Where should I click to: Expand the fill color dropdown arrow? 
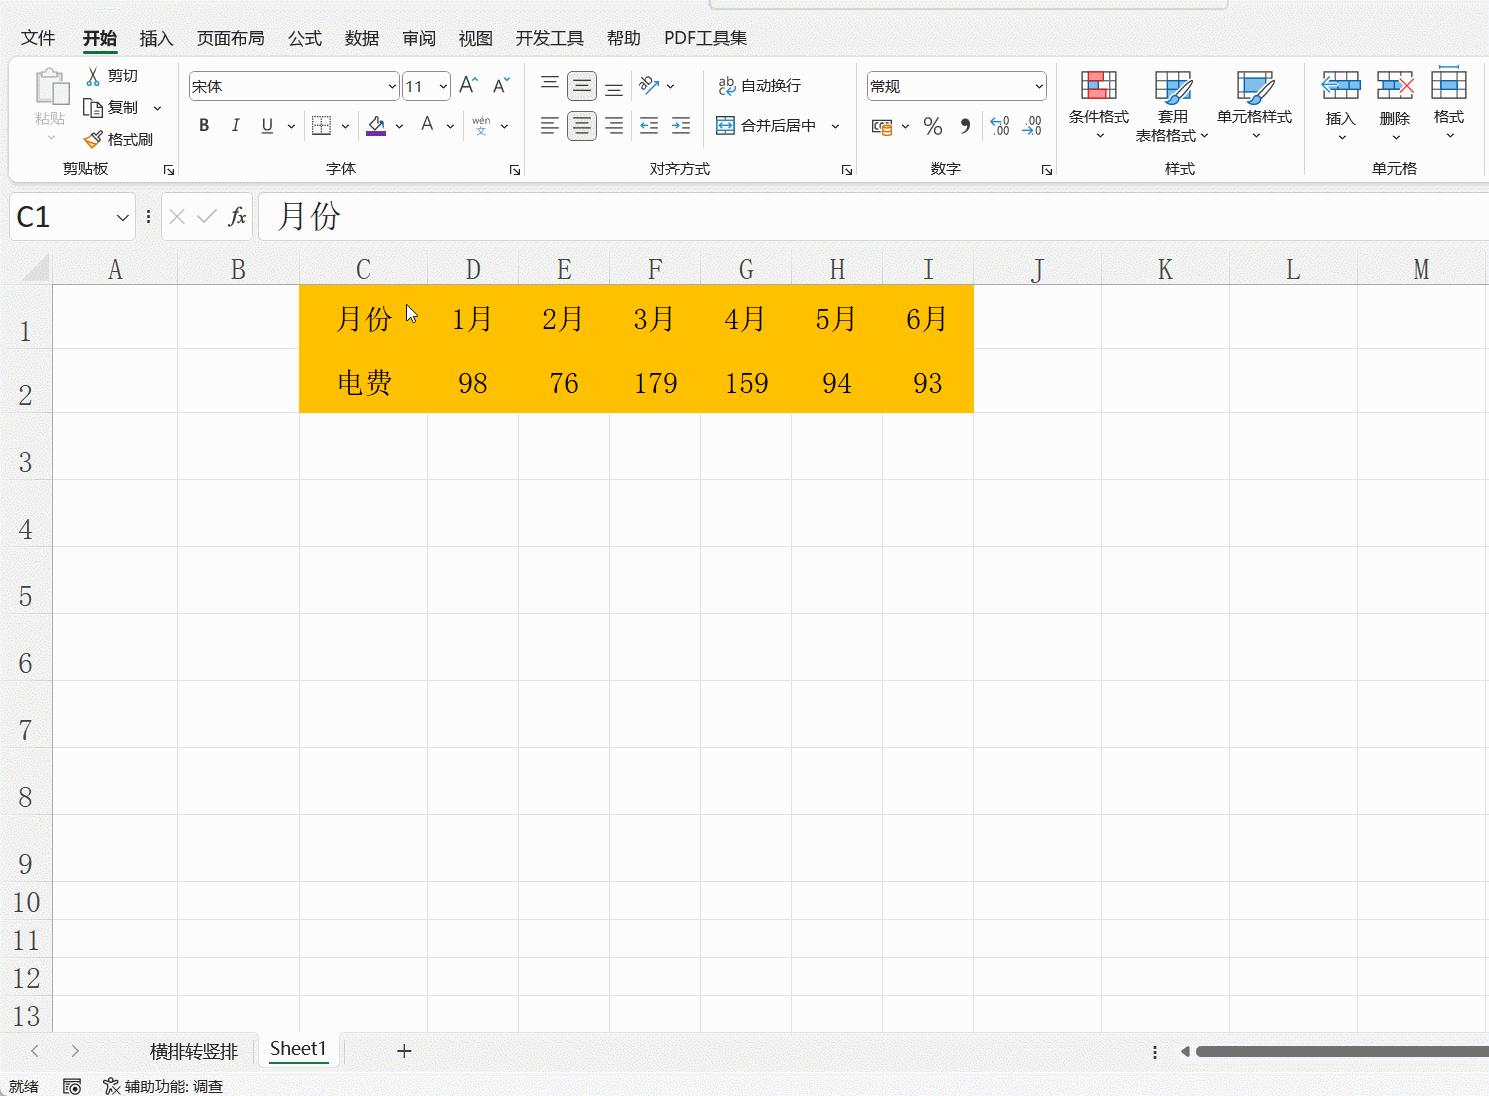click(x=399, y=126)
